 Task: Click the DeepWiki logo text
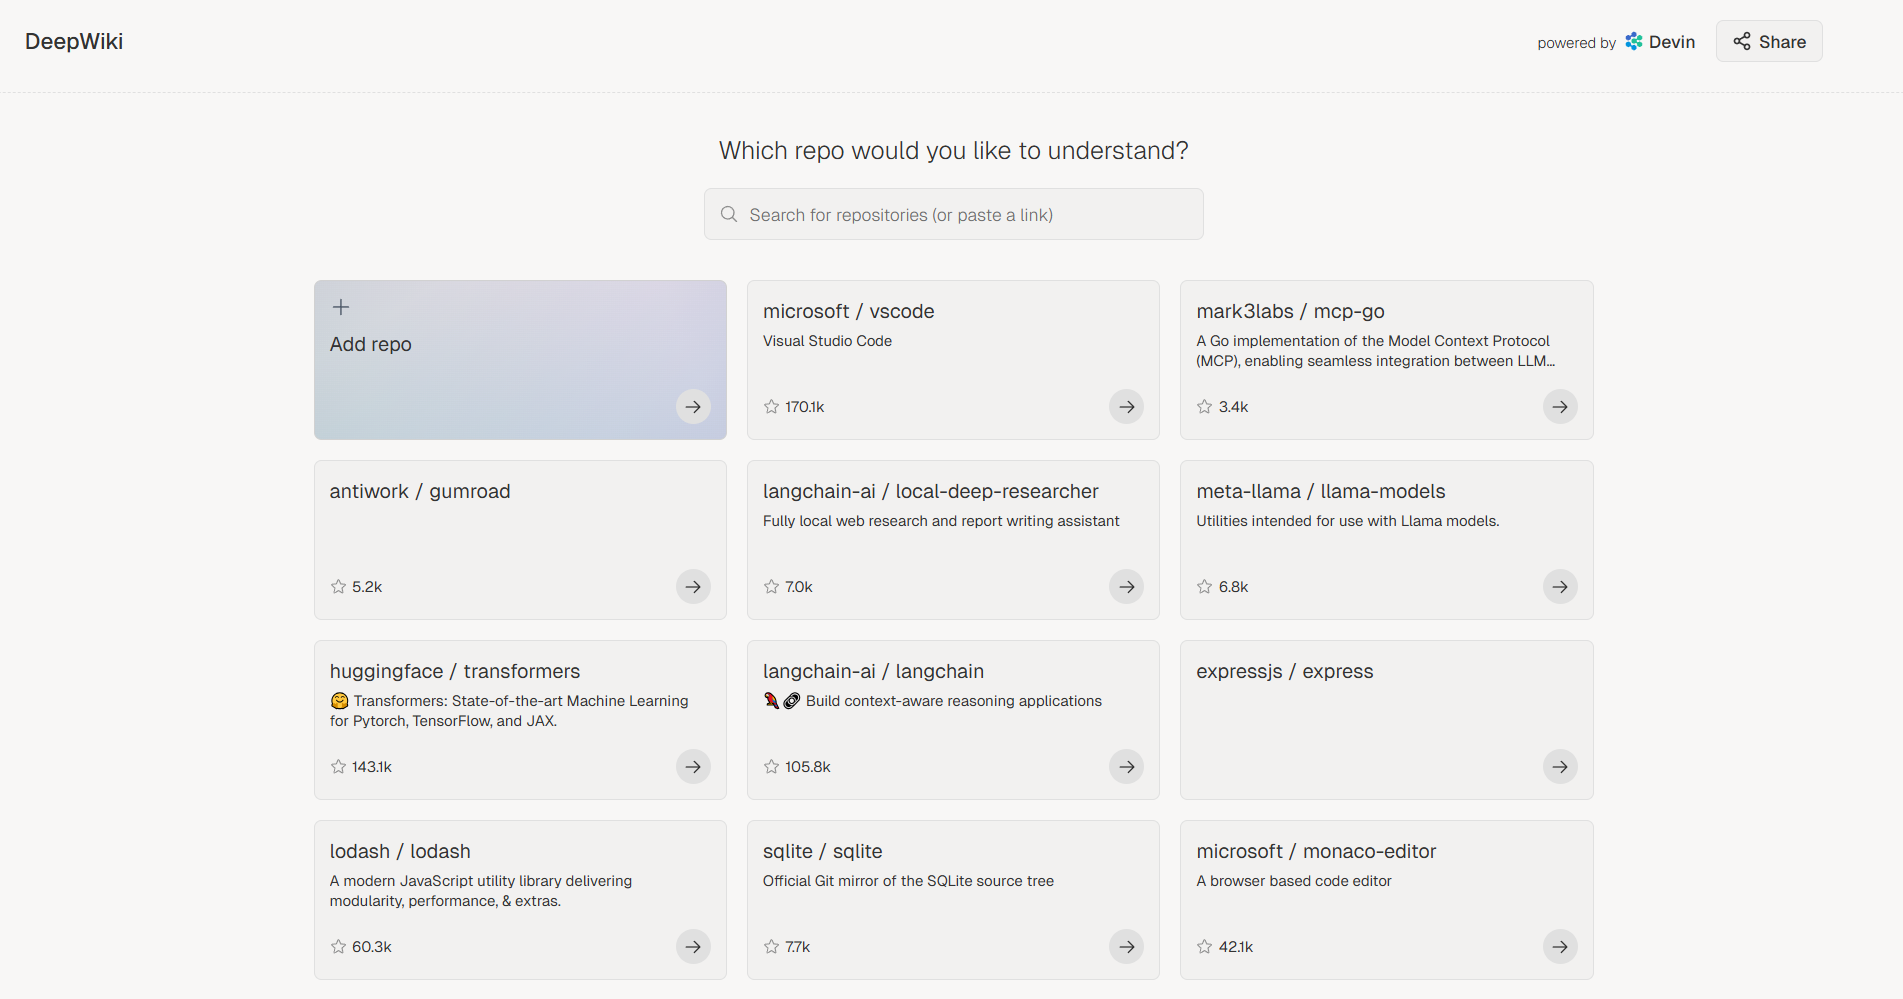click(x=74, y=41)
